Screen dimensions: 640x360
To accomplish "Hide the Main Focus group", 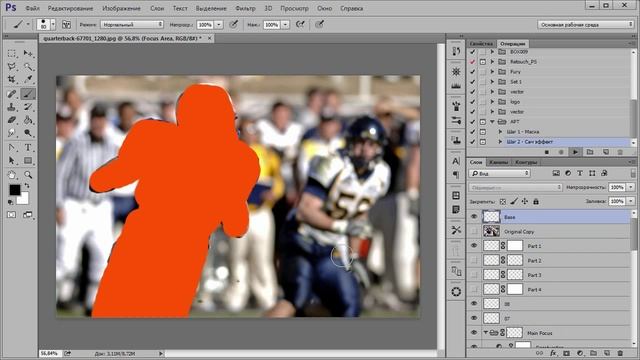I will coord(474,333).
